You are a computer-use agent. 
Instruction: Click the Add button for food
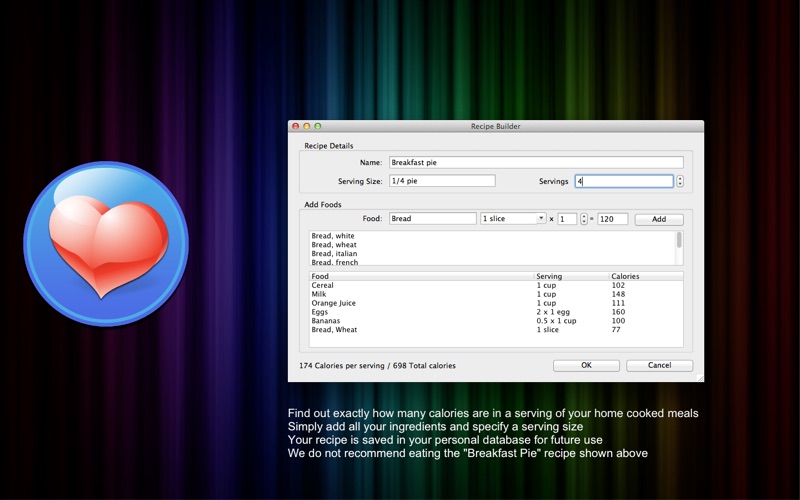pos(659,219)
